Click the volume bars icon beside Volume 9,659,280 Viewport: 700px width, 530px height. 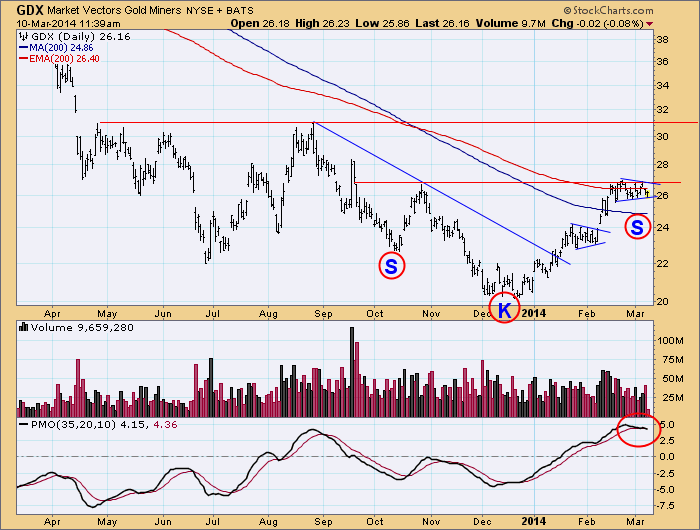point(23,327)
